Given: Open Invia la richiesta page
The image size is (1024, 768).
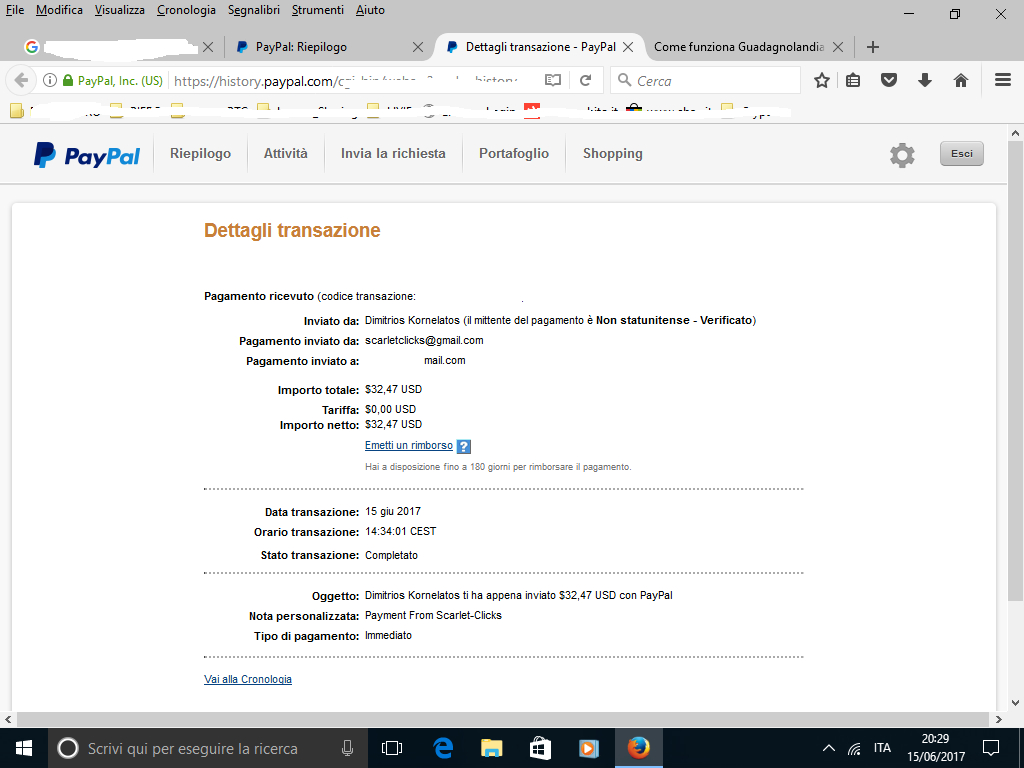Looking at the screenshot, I should pyautogui.click(x=393, y=153).
